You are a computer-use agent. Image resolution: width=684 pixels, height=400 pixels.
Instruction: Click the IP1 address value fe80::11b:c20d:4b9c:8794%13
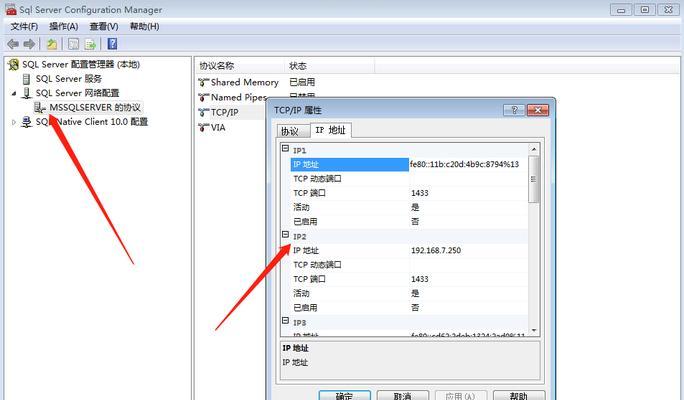464,164
